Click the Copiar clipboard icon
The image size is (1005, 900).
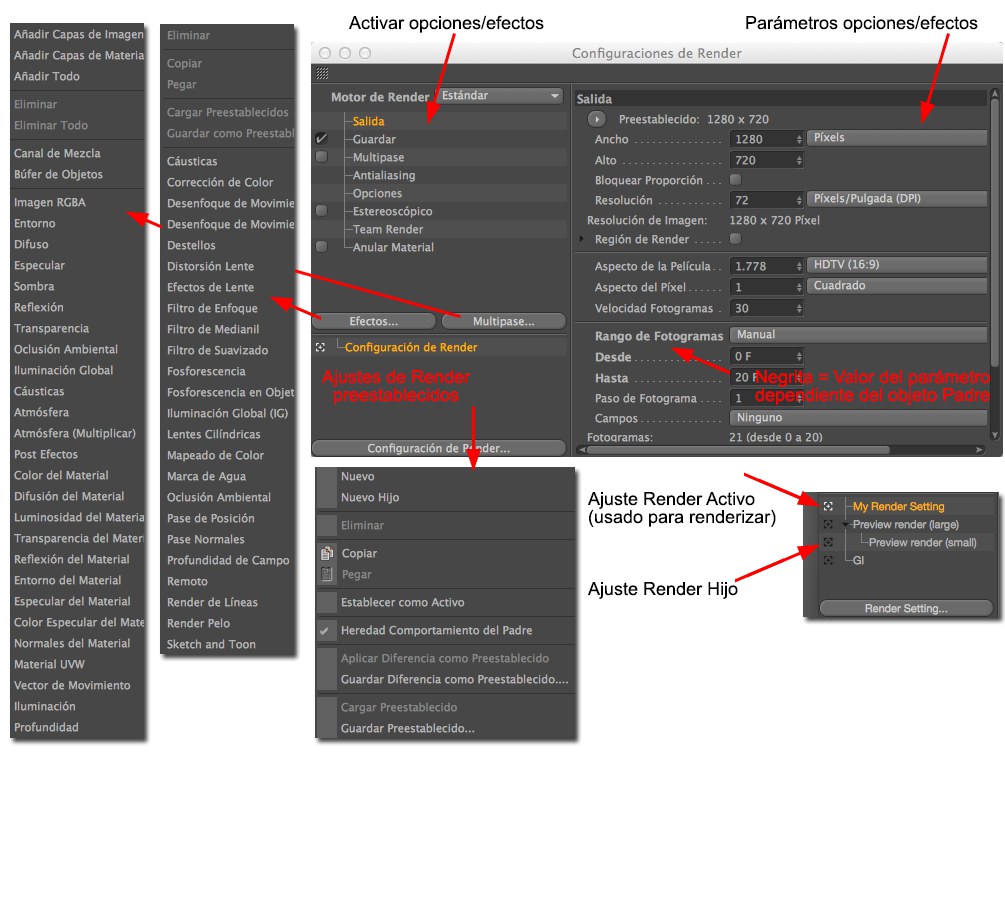coord(326,553)
